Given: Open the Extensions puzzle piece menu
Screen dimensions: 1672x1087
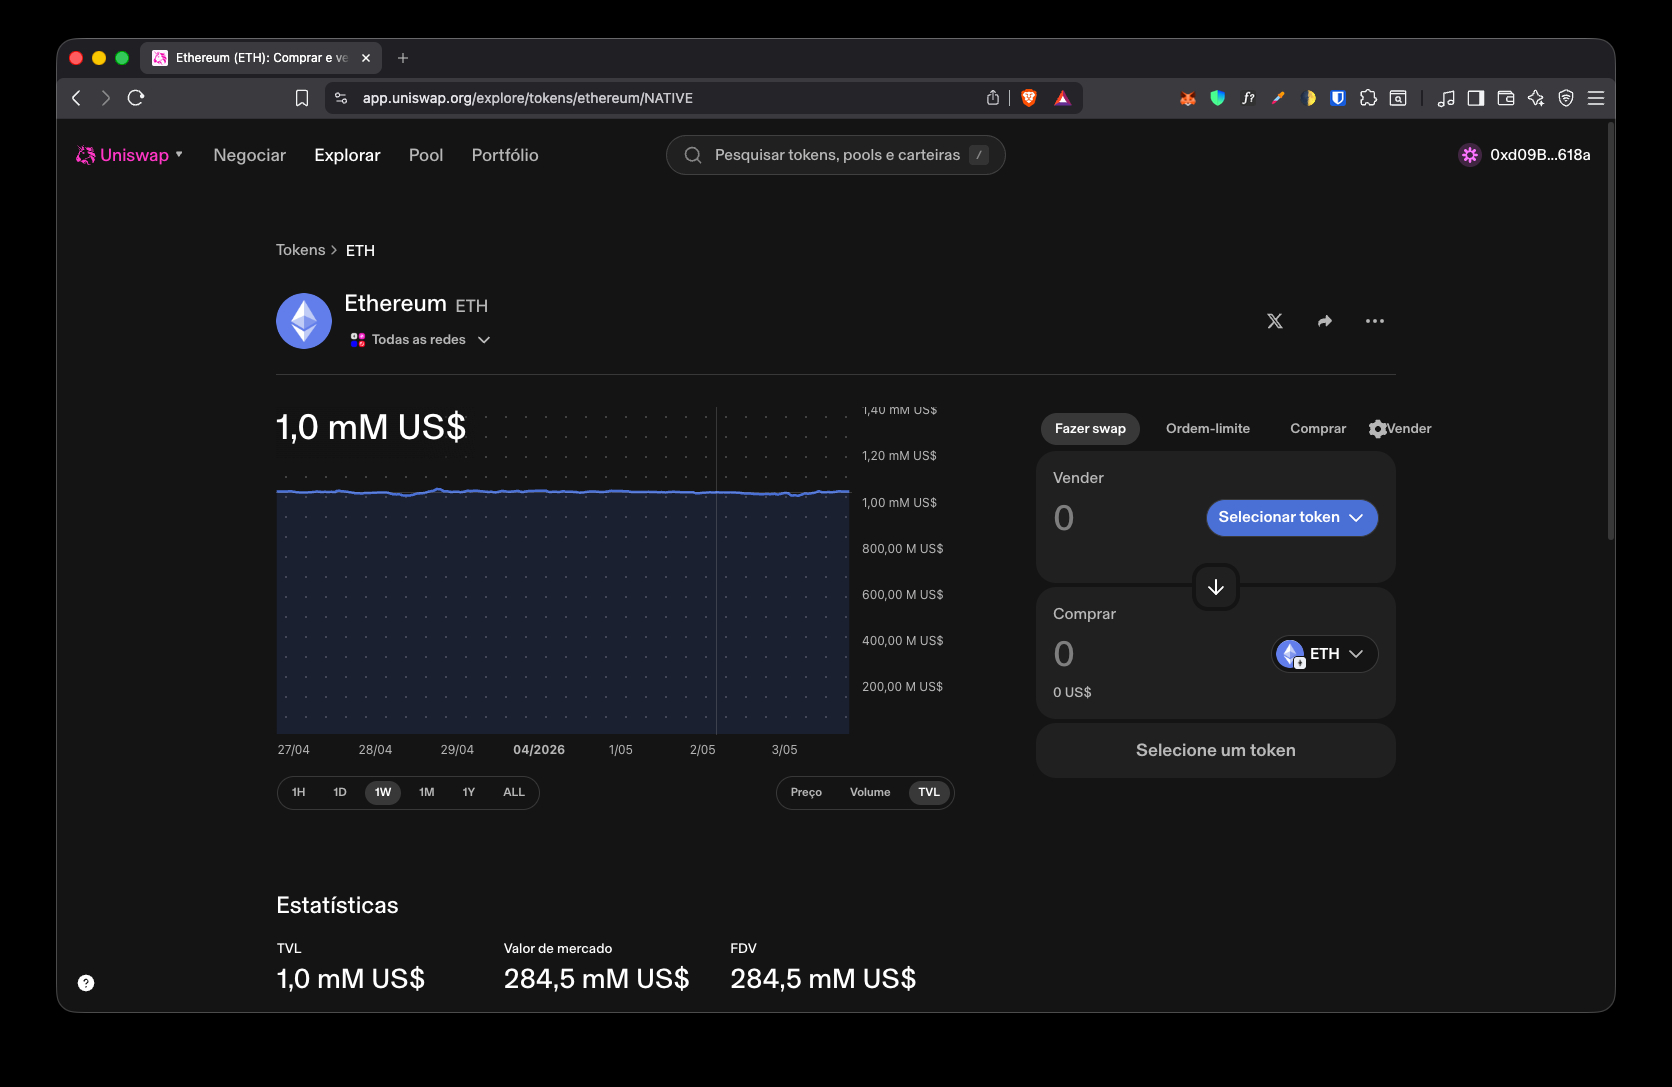Looking at the screenshot, I should [x=1368, y=98].
